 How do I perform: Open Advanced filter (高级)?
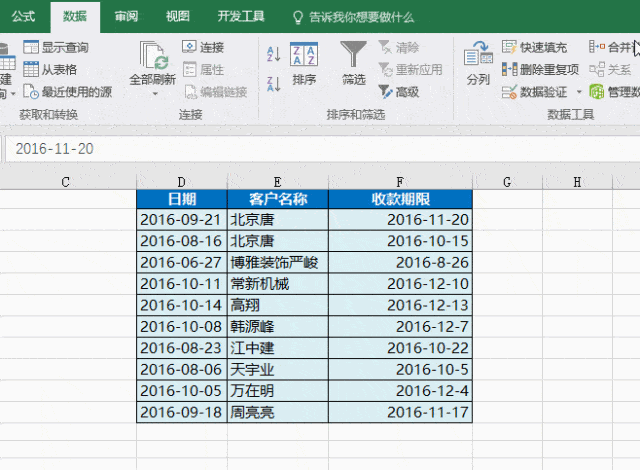point(399,92)
